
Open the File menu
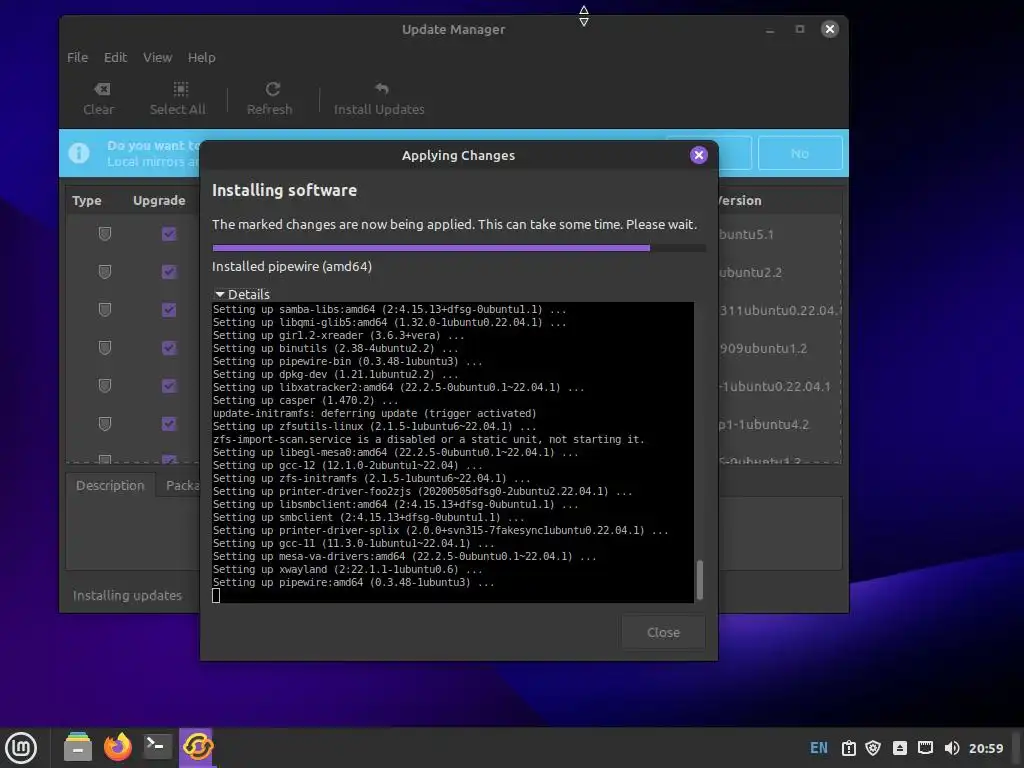pos(77,57)
